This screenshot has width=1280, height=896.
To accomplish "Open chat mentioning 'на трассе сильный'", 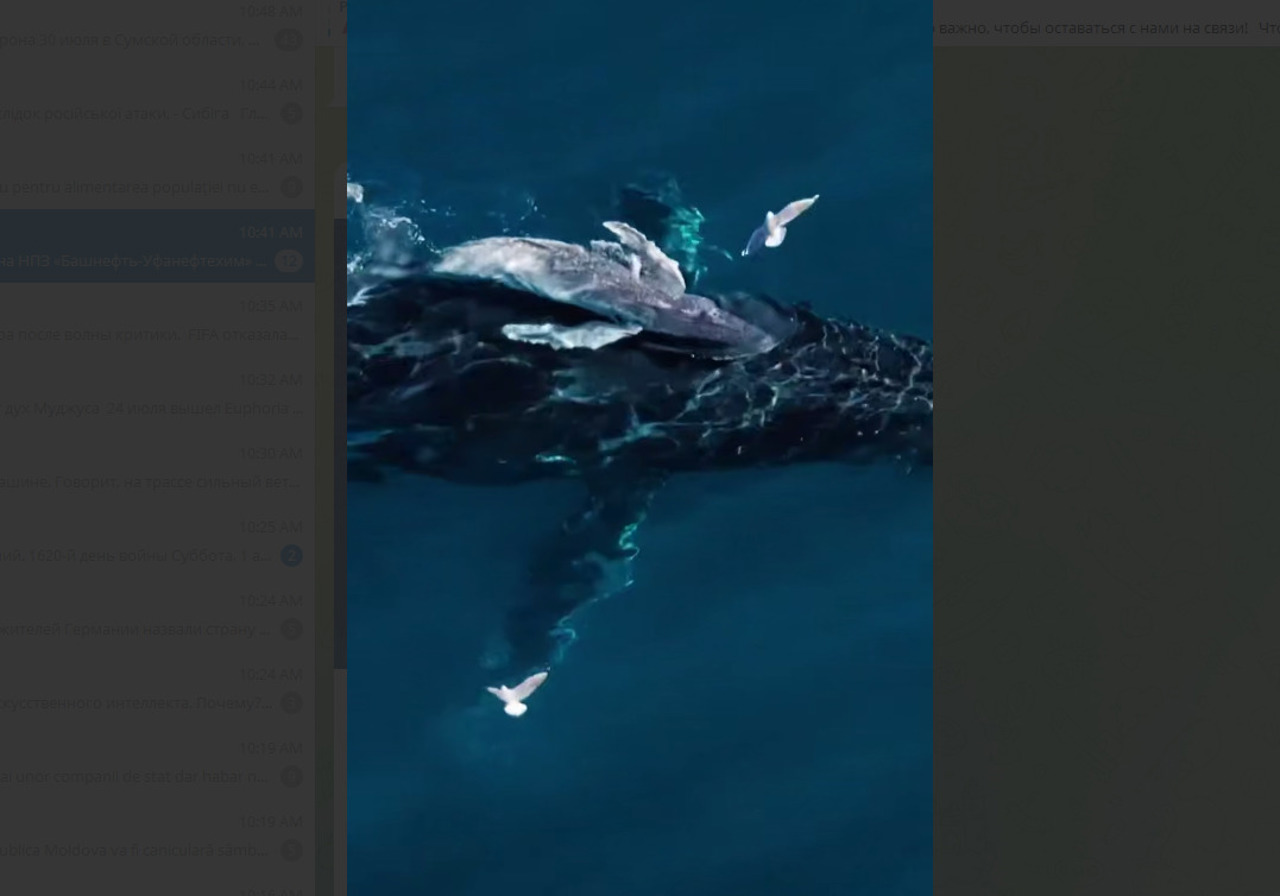I will coord(157,467).
